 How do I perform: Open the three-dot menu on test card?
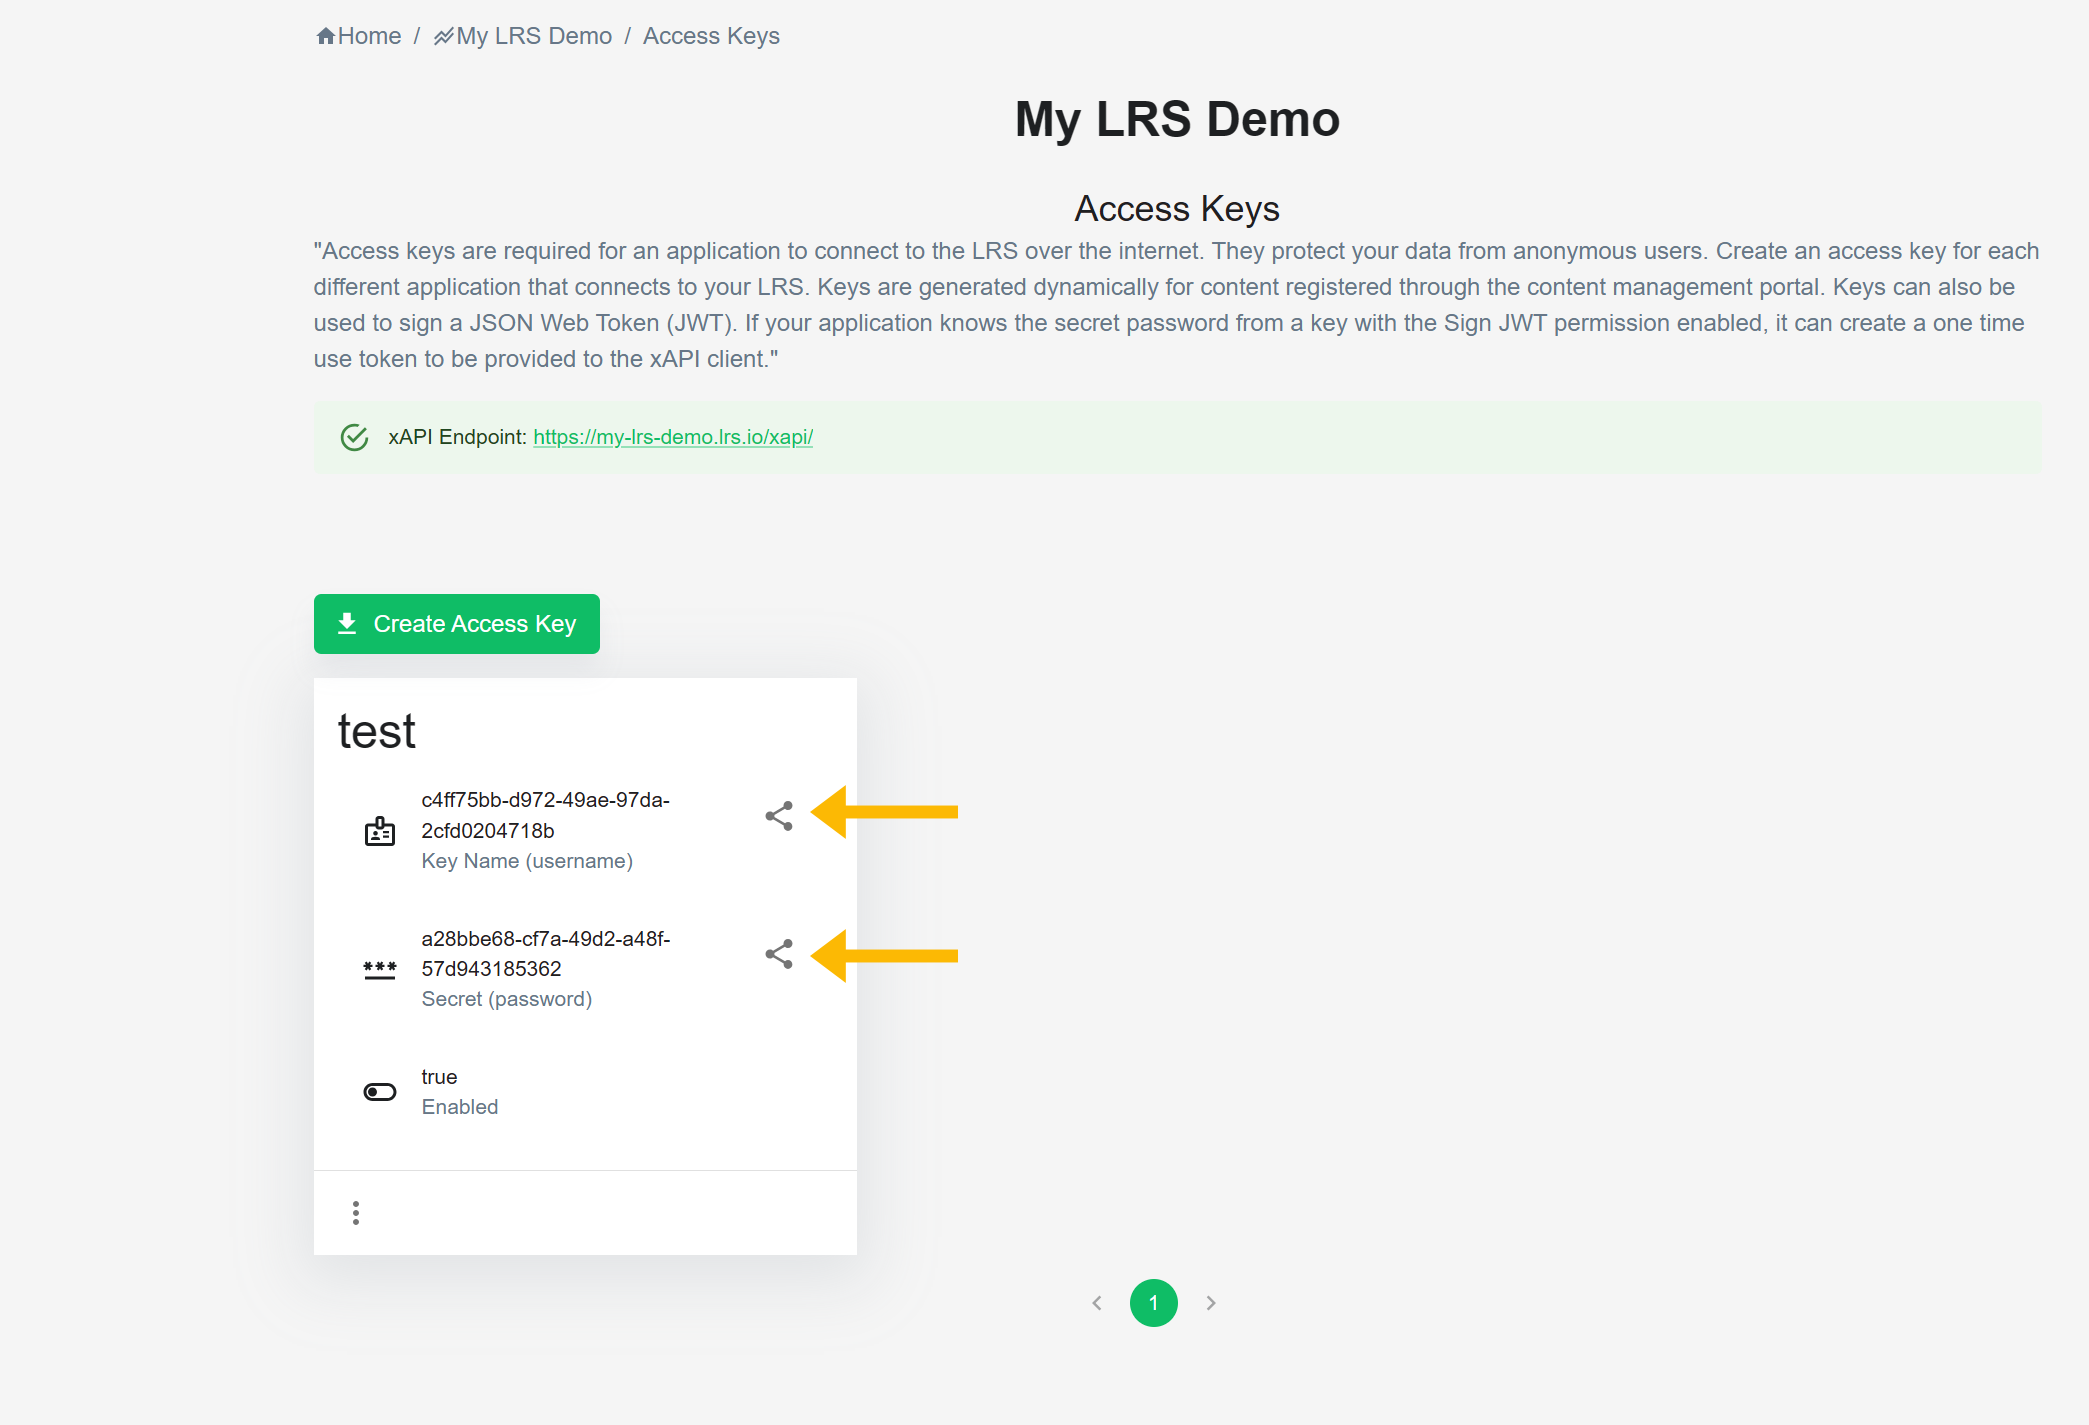pyautogui.click(x=355, y=1213)
